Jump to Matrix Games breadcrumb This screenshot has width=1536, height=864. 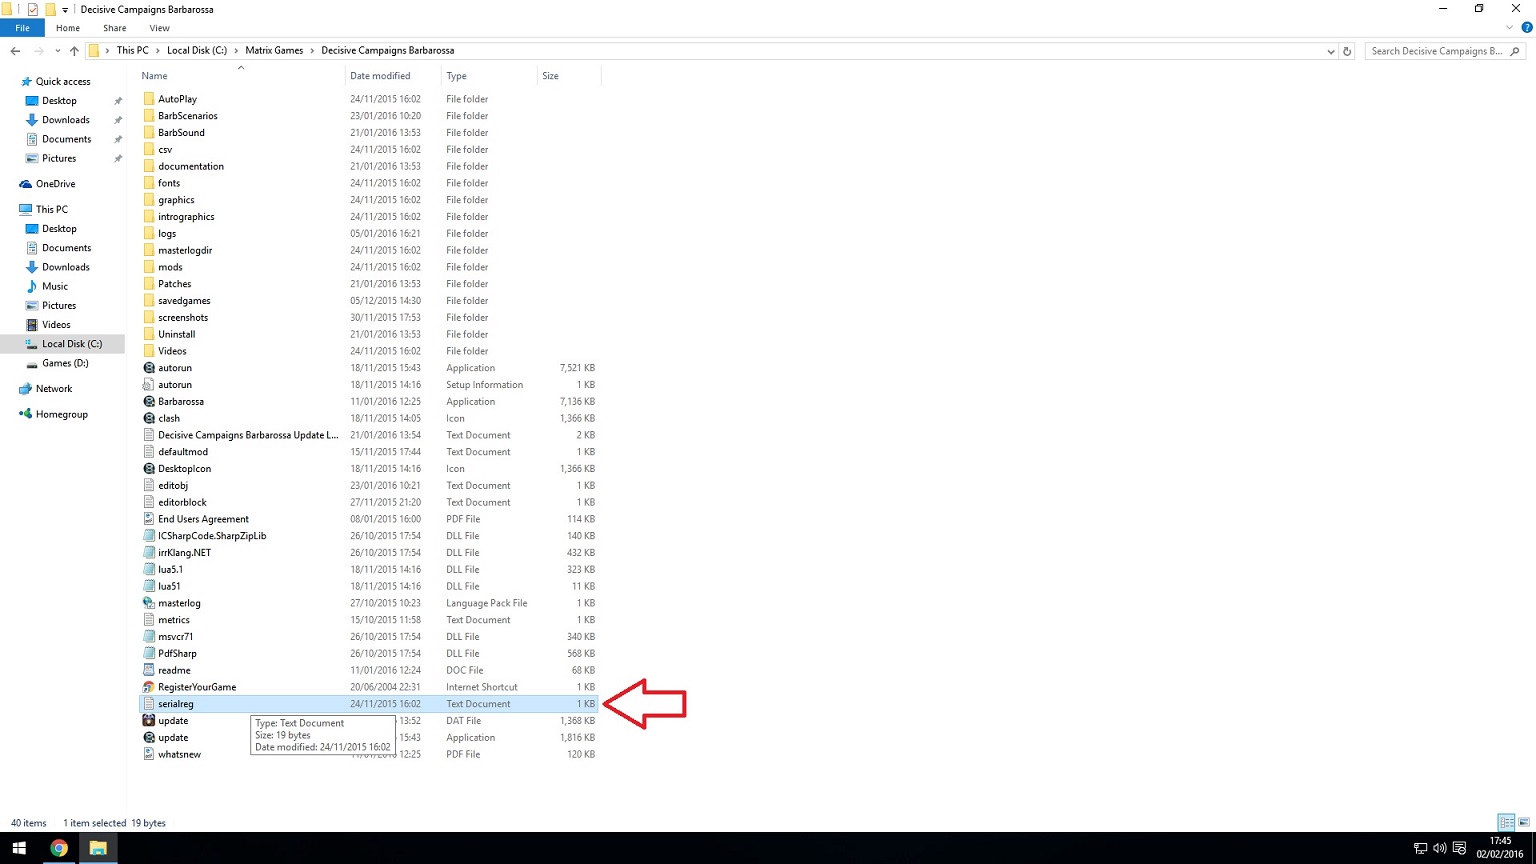[x=274, y=51]
